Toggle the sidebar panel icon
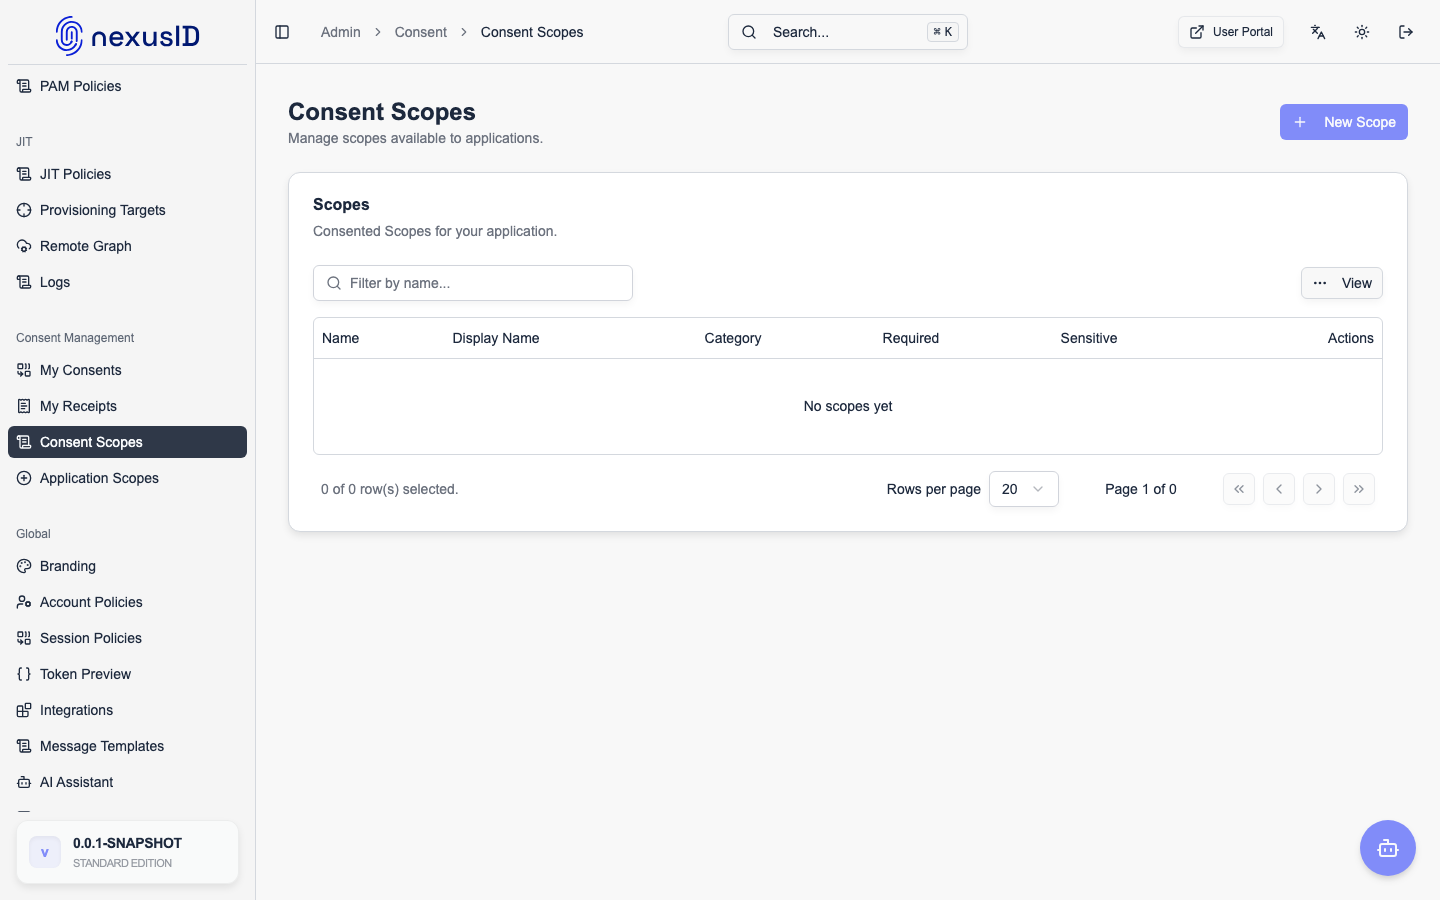 click(282, 32)
